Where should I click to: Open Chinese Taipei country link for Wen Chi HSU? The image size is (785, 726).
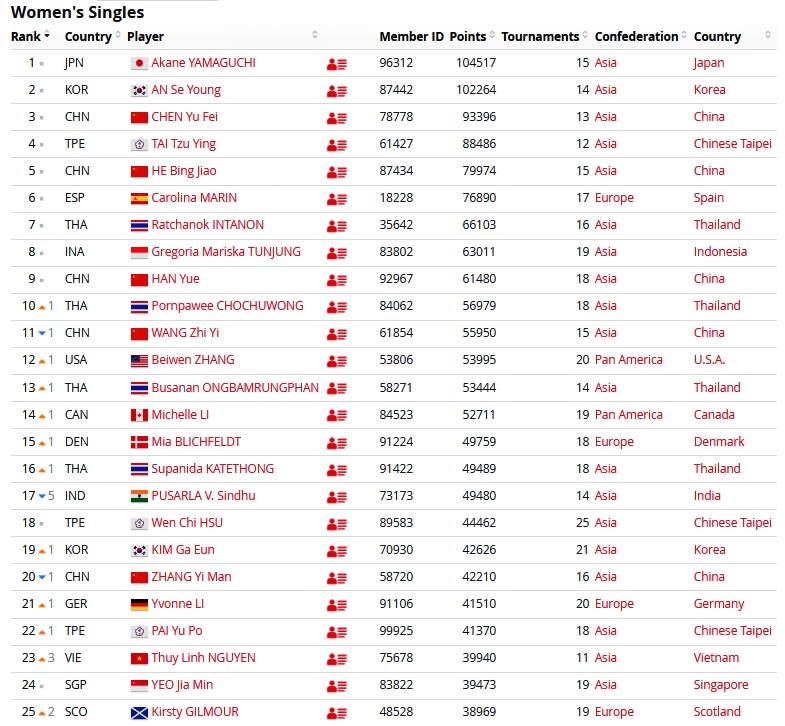[732, 523]
